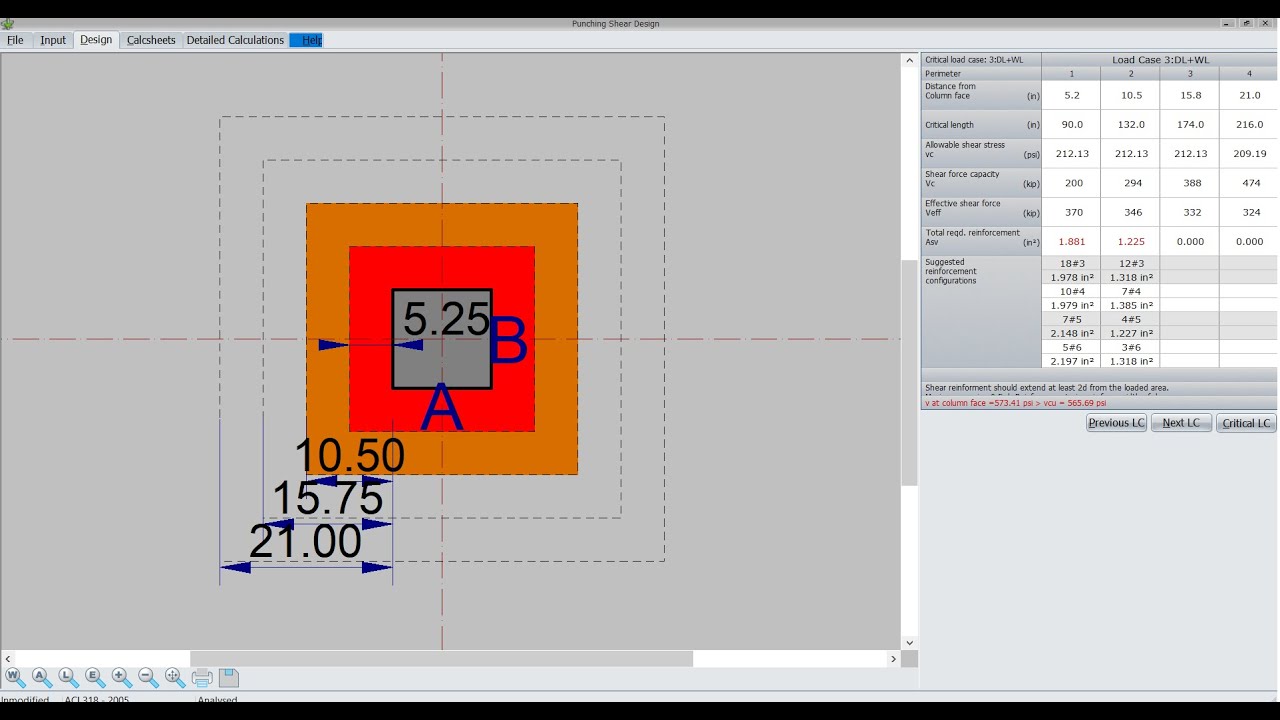Viewport: 1280px width, 720px height.
Task: Click the vertical scrollbar up arrow
Action: coord(909,60)
